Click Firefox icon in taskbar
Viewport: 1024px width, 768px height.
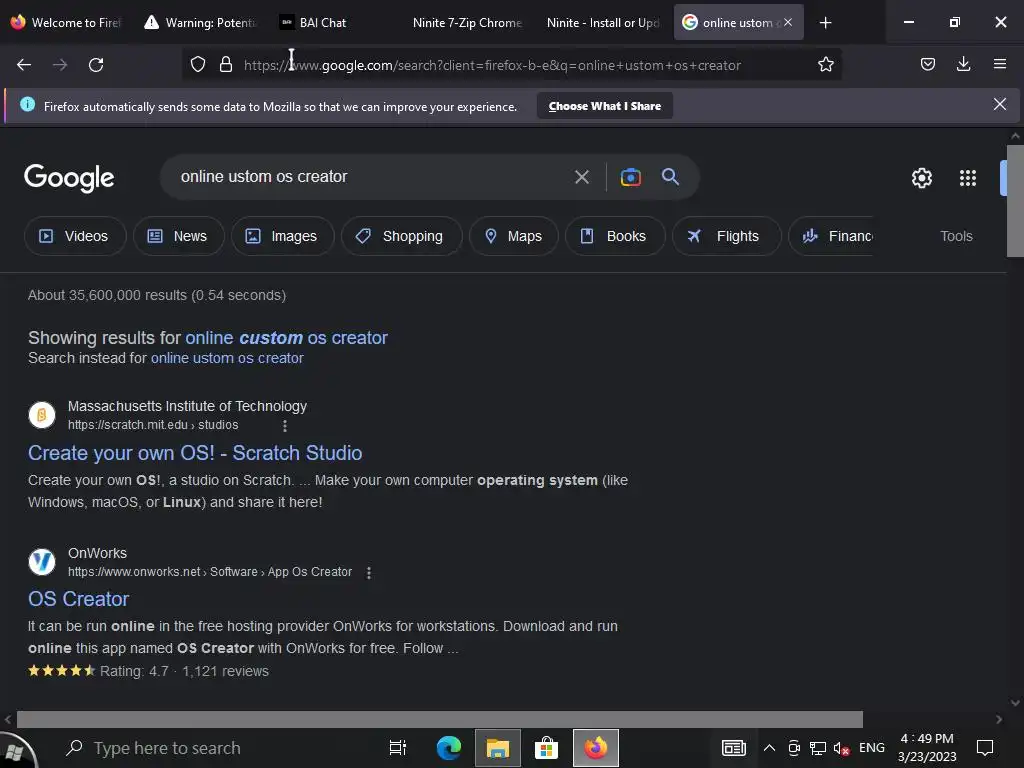[596, 748]
